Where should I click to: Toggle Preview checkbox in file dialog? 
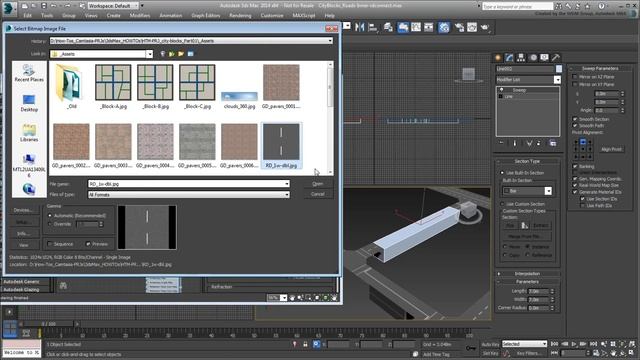click(x=88, y=244)
